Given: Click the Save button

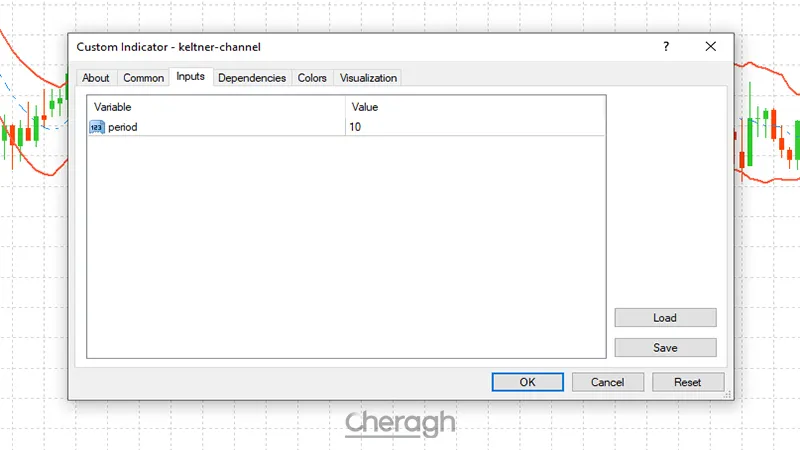Looking at the screenshot, I should [665, 348].
